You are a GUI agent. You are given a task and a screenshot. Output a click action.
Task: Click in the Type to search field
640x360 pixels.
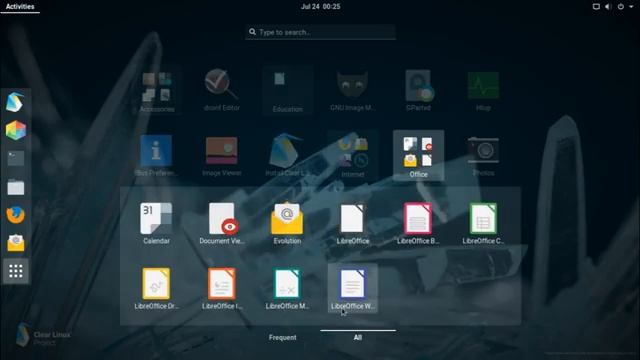320,32
